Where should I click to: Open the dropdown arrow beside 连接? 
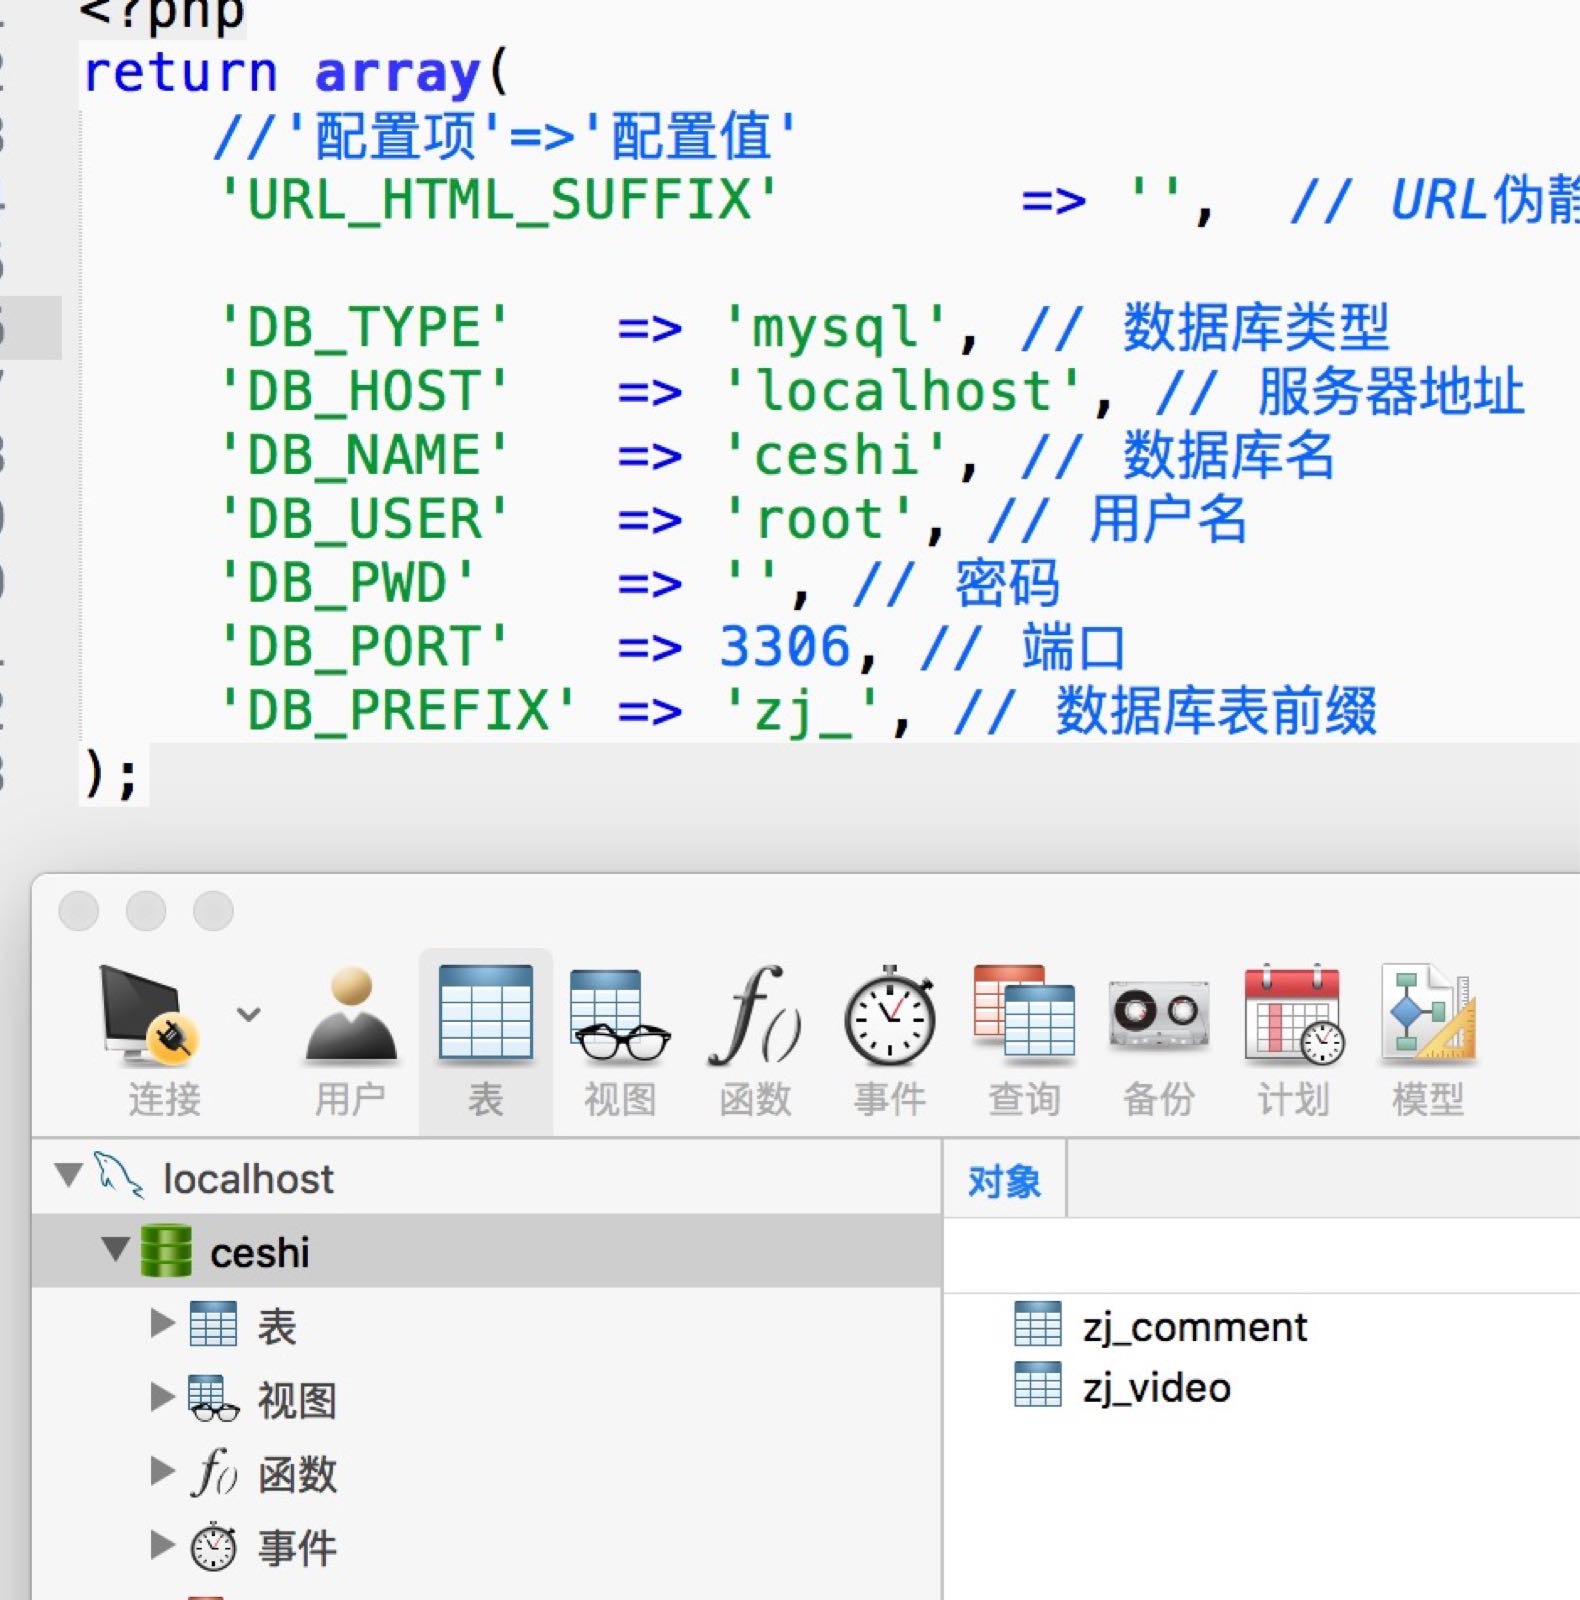tap(249, 1014)
